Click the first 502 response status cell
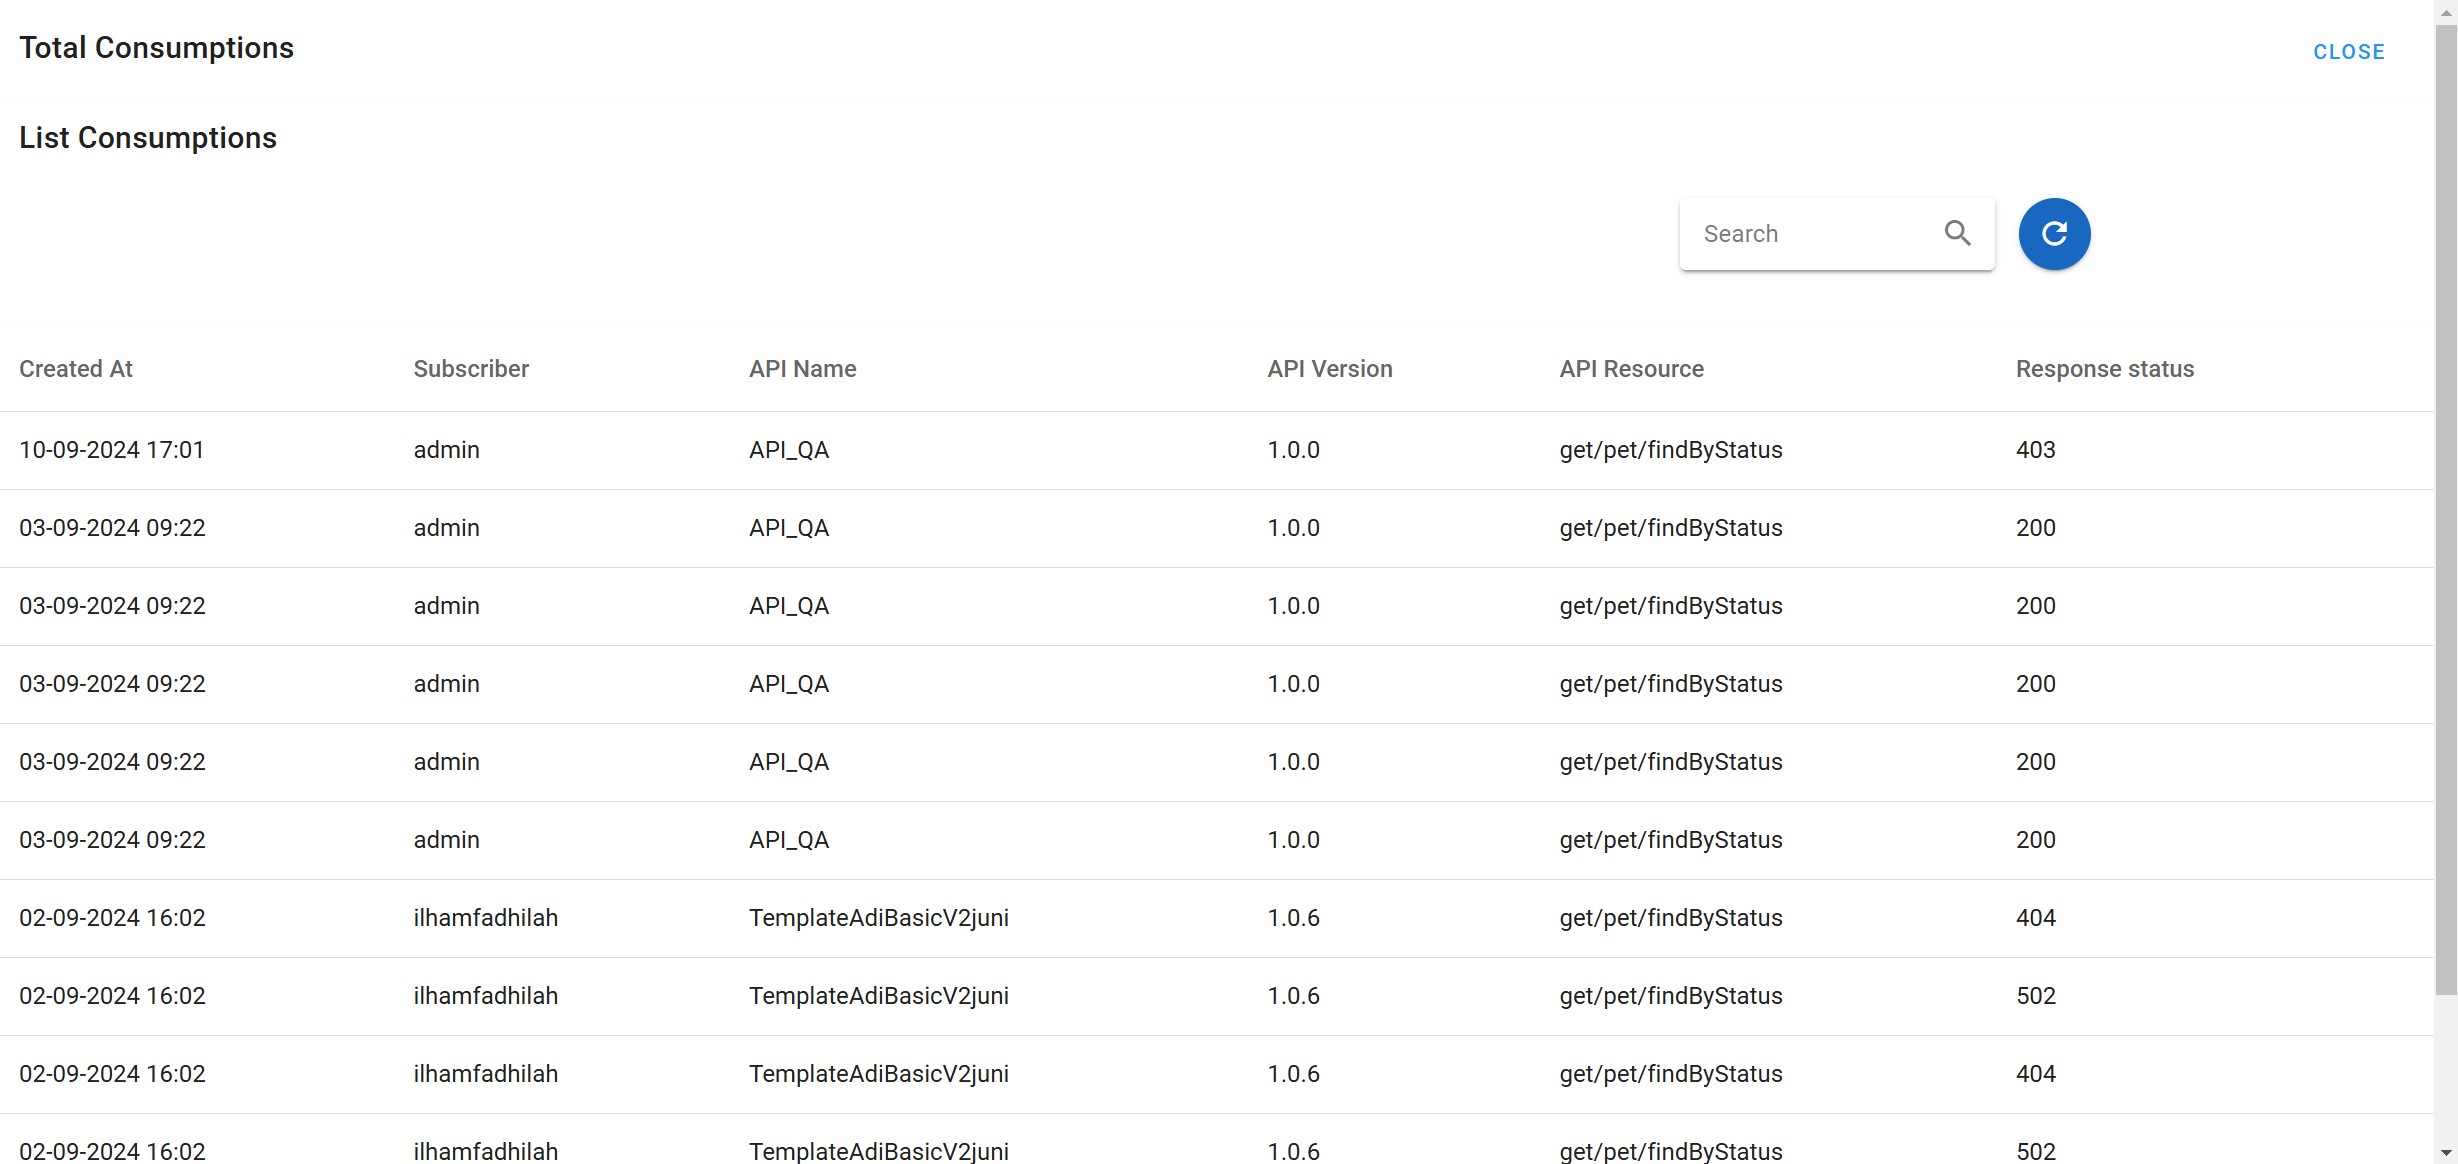 point(2035,996)
